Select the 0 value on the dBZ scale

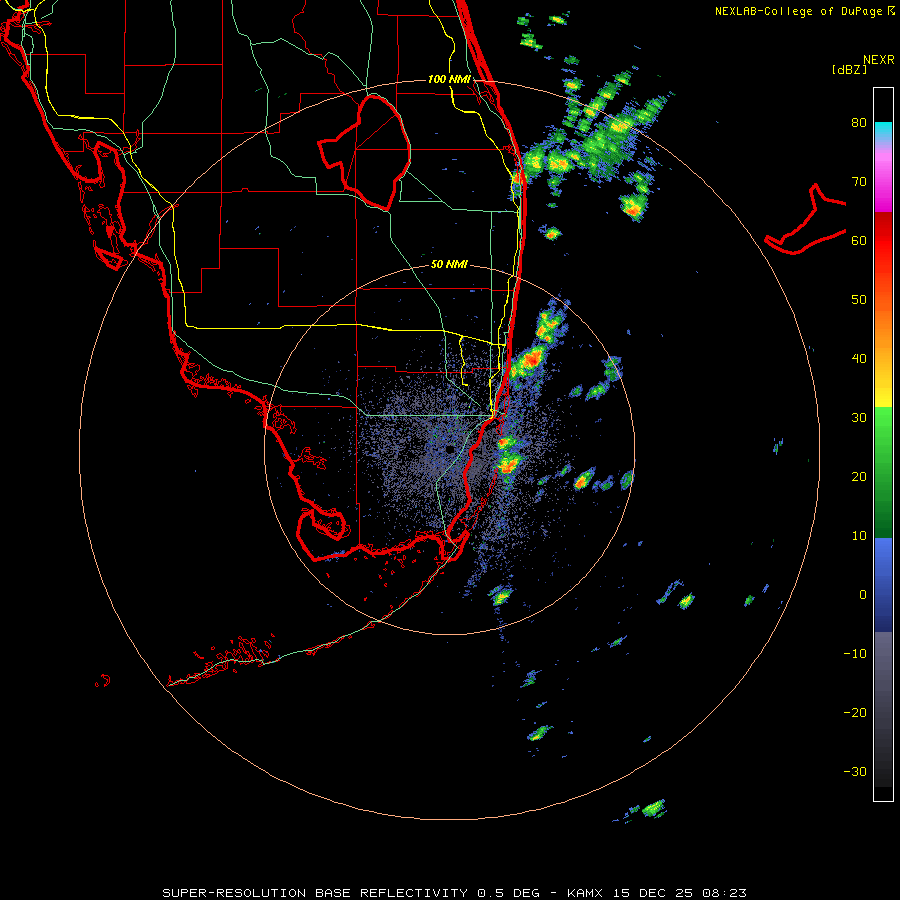click(x=863, y=595)
